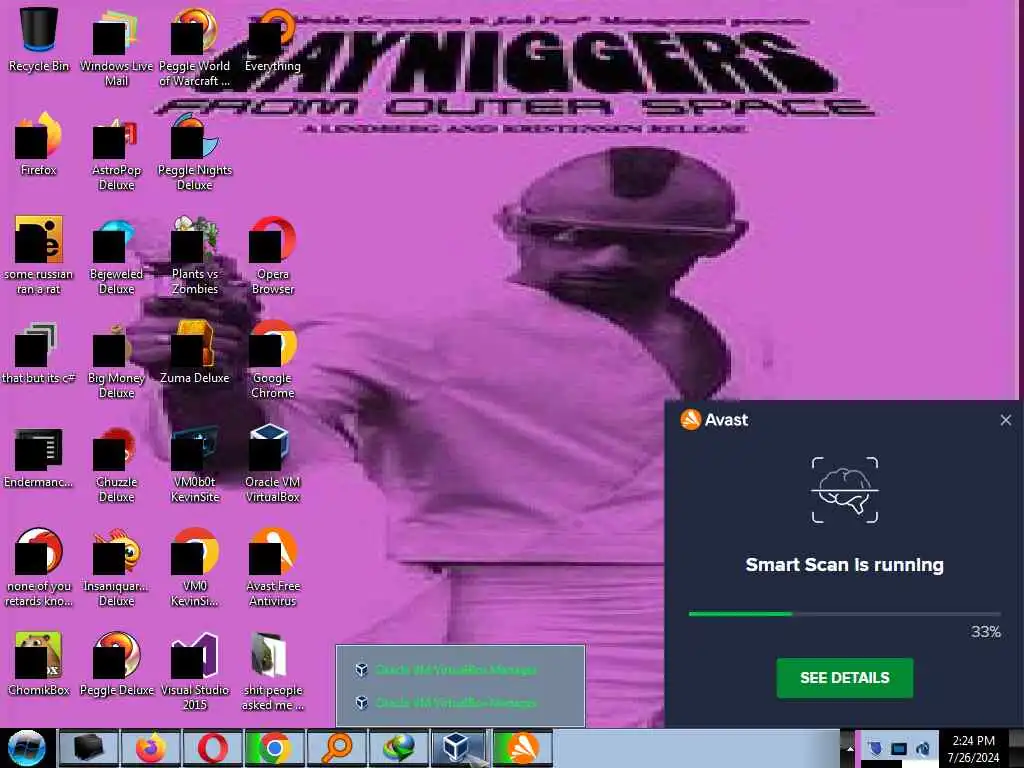Image resolution: width=1024 pixels, height=768 pixels.
Task: Click the brain scan graphic in Avast popup
Action: pos(844,490)
